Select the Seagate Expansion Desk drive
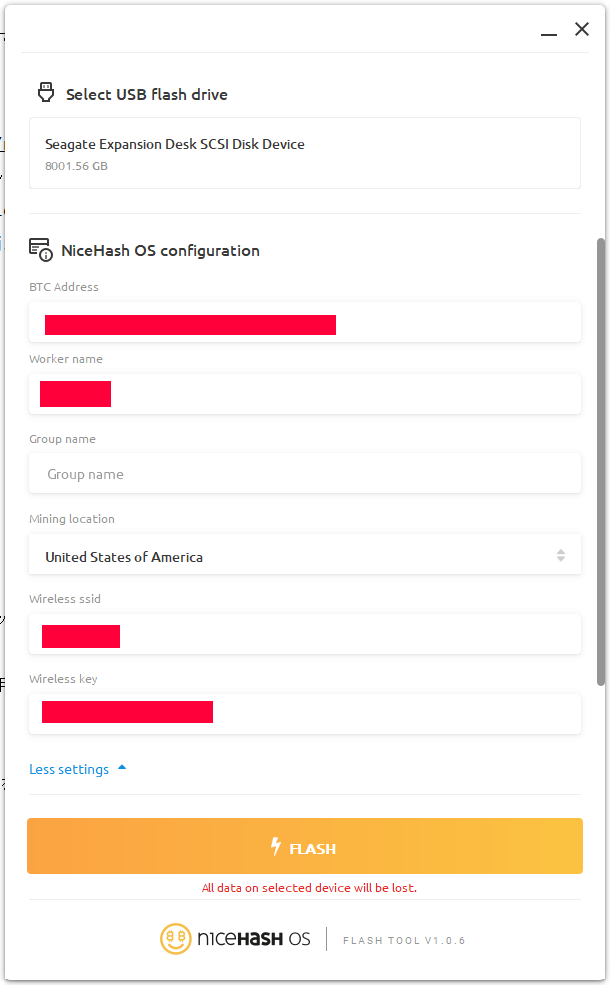The image size is (610, 985). 304,153
